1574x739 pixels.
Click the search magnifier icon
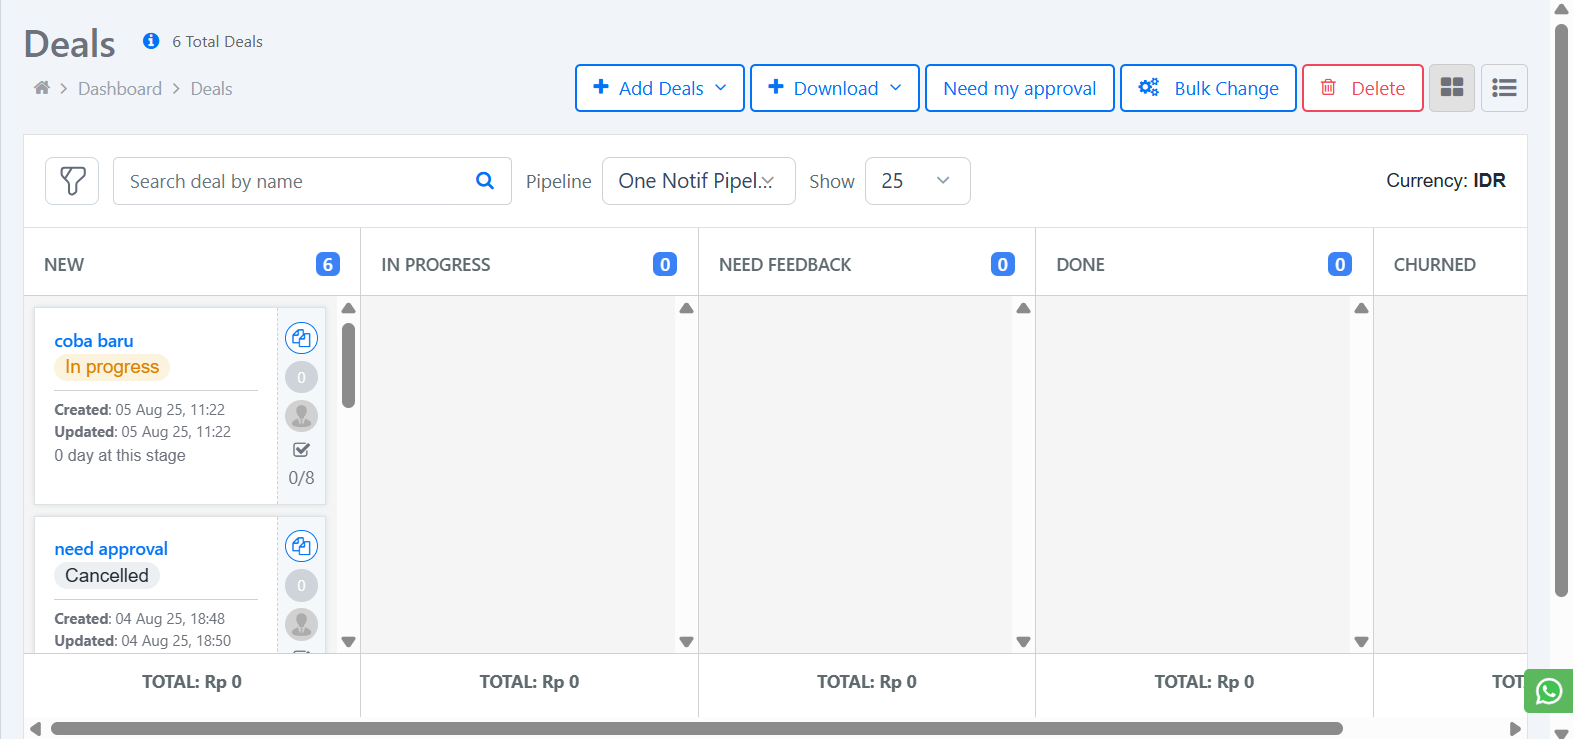pyautogui.click(x=485, y=181)
